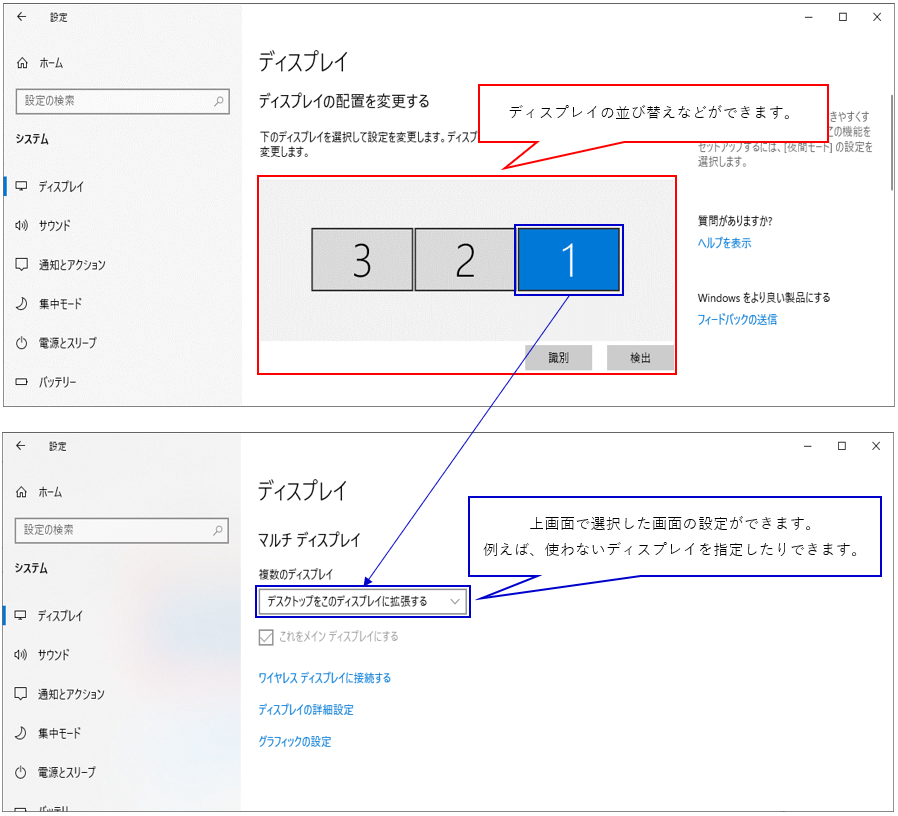Toggle これをメイン ディスプレイにする checkbox
898x816 pixels.
click(x=266, y=637)
